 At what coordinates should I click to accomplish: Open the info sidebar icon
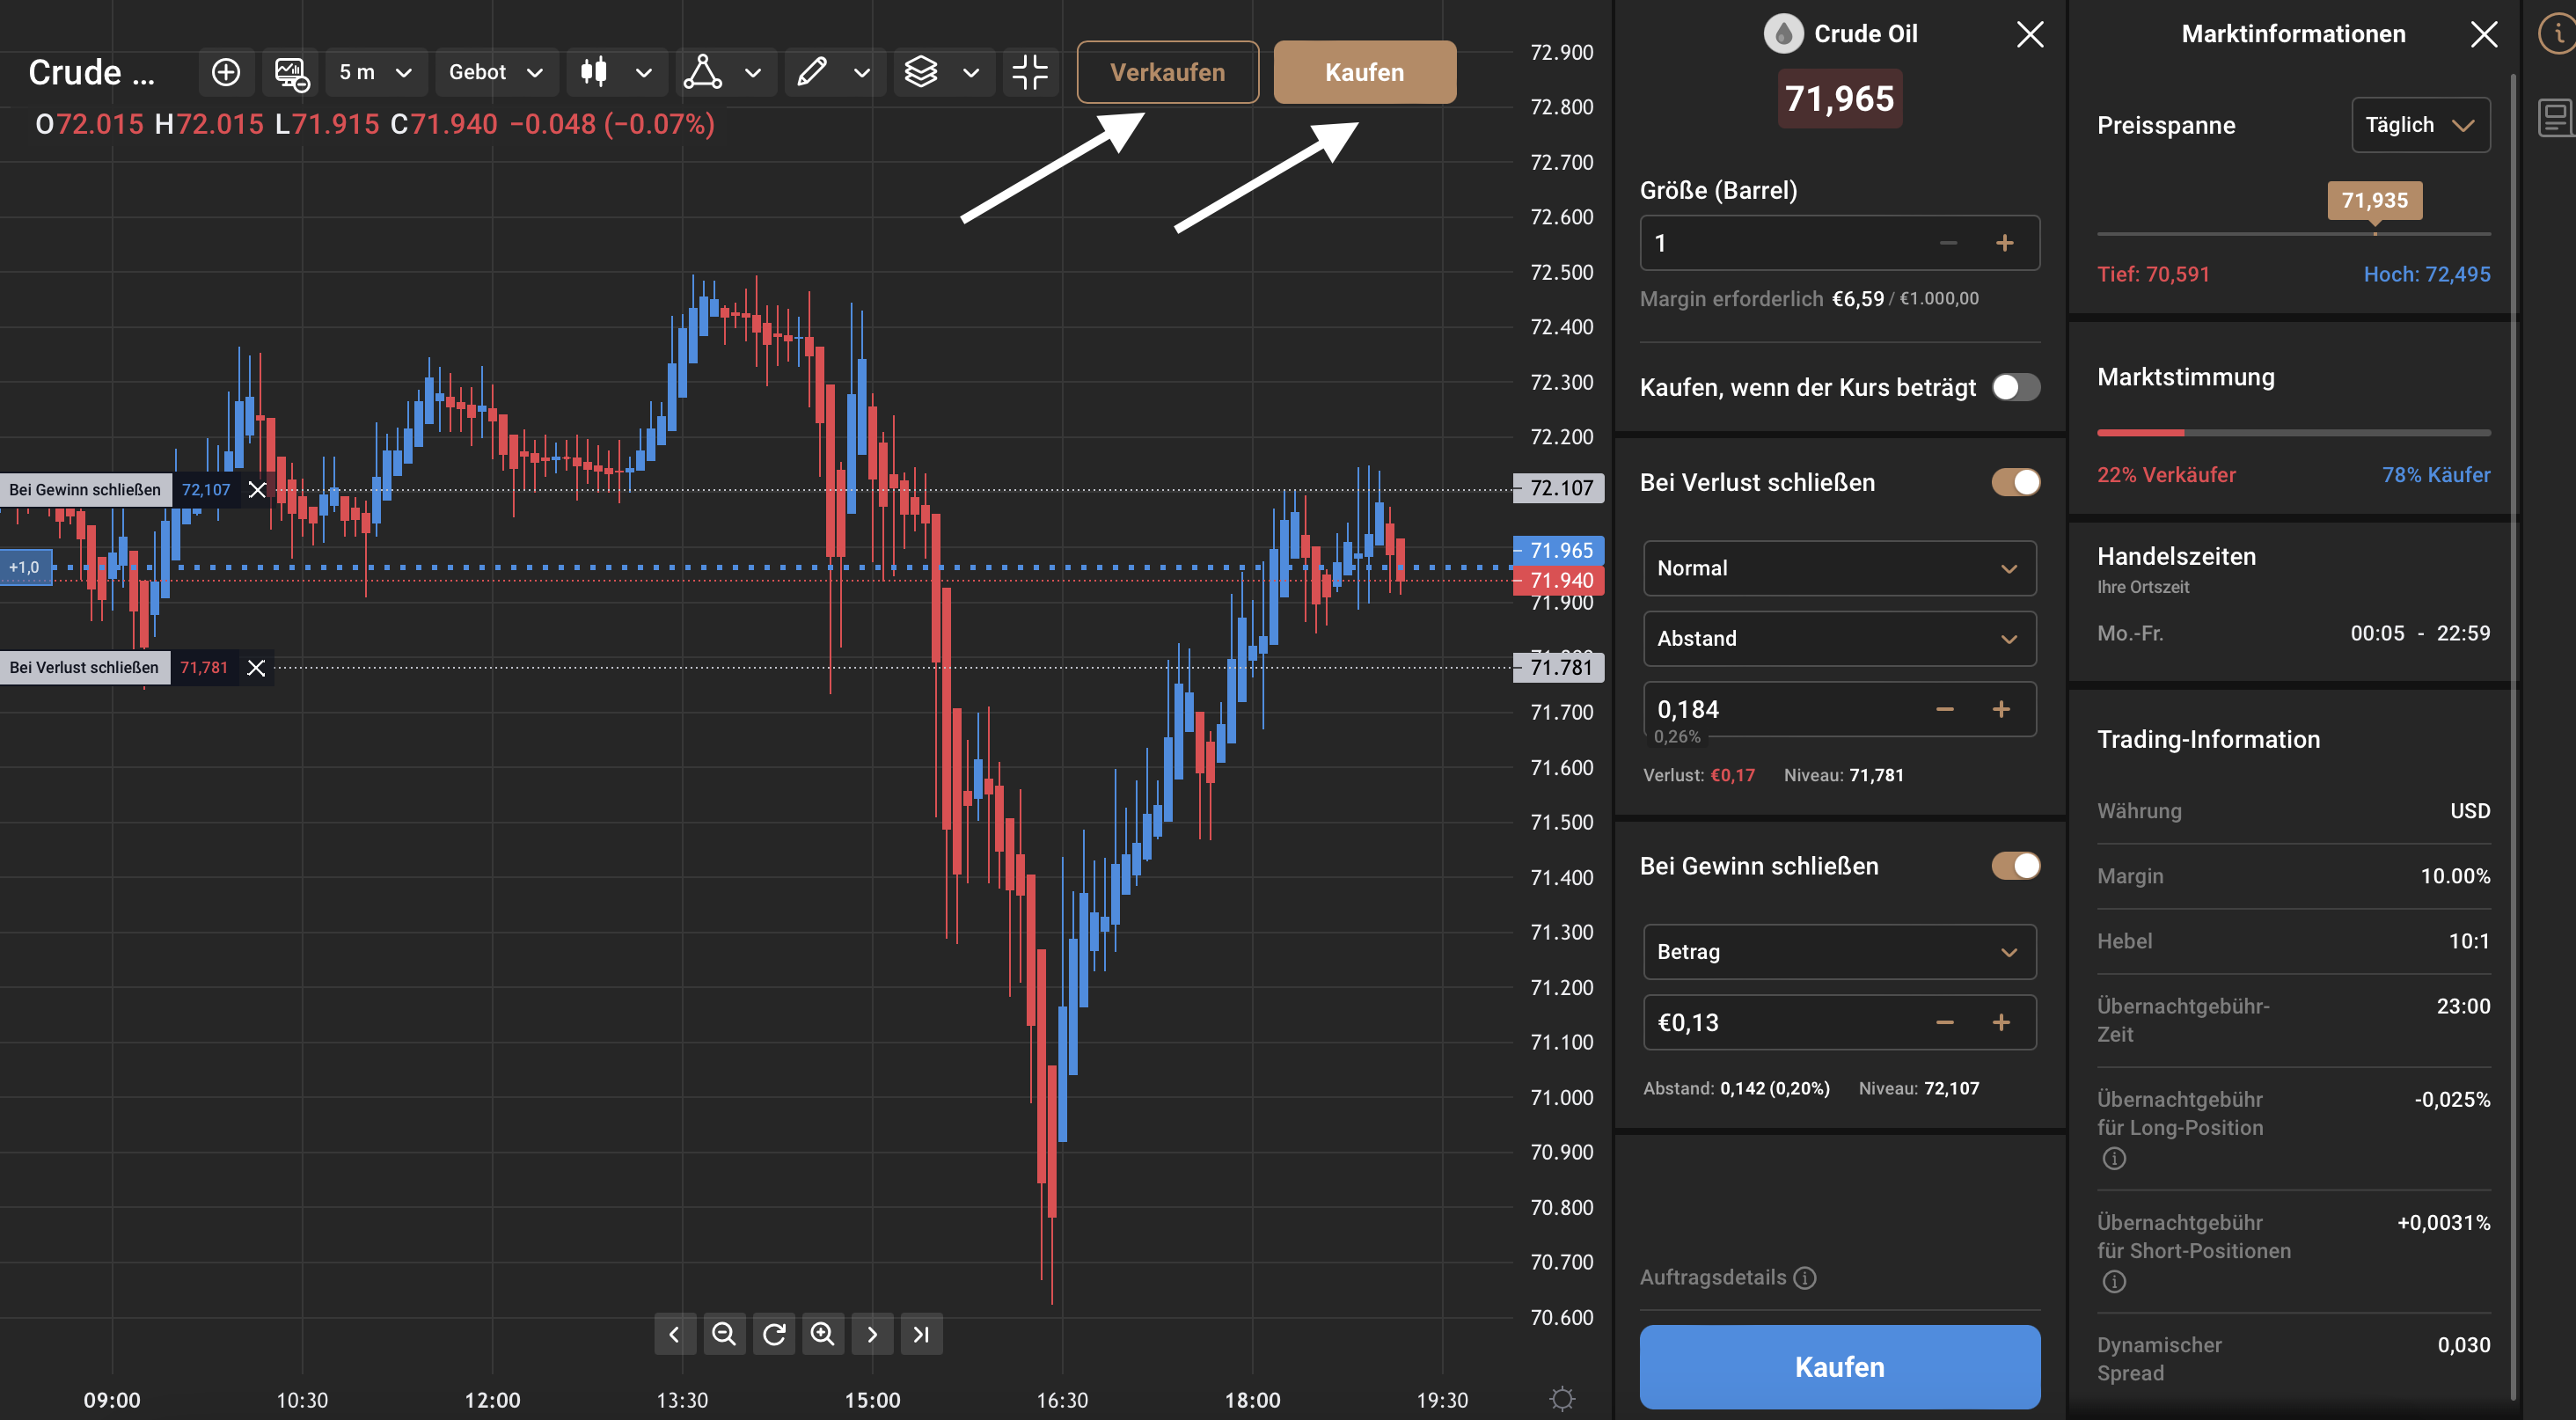(x=2558, y=34)
